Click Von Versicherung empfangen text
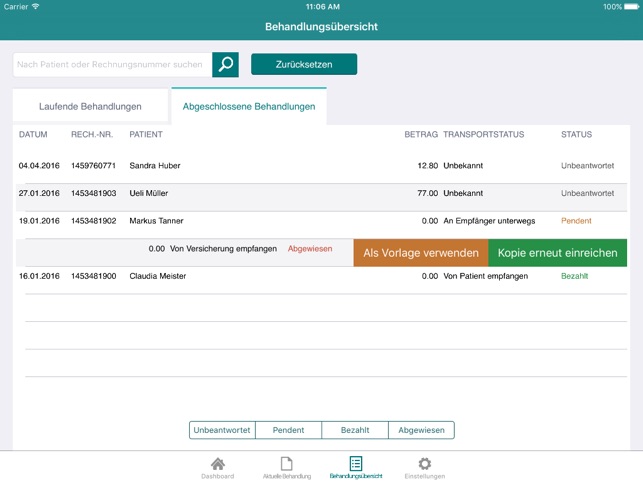Image resolution: width=643 pixels, height=482 pixels. [x=223, y=249]
